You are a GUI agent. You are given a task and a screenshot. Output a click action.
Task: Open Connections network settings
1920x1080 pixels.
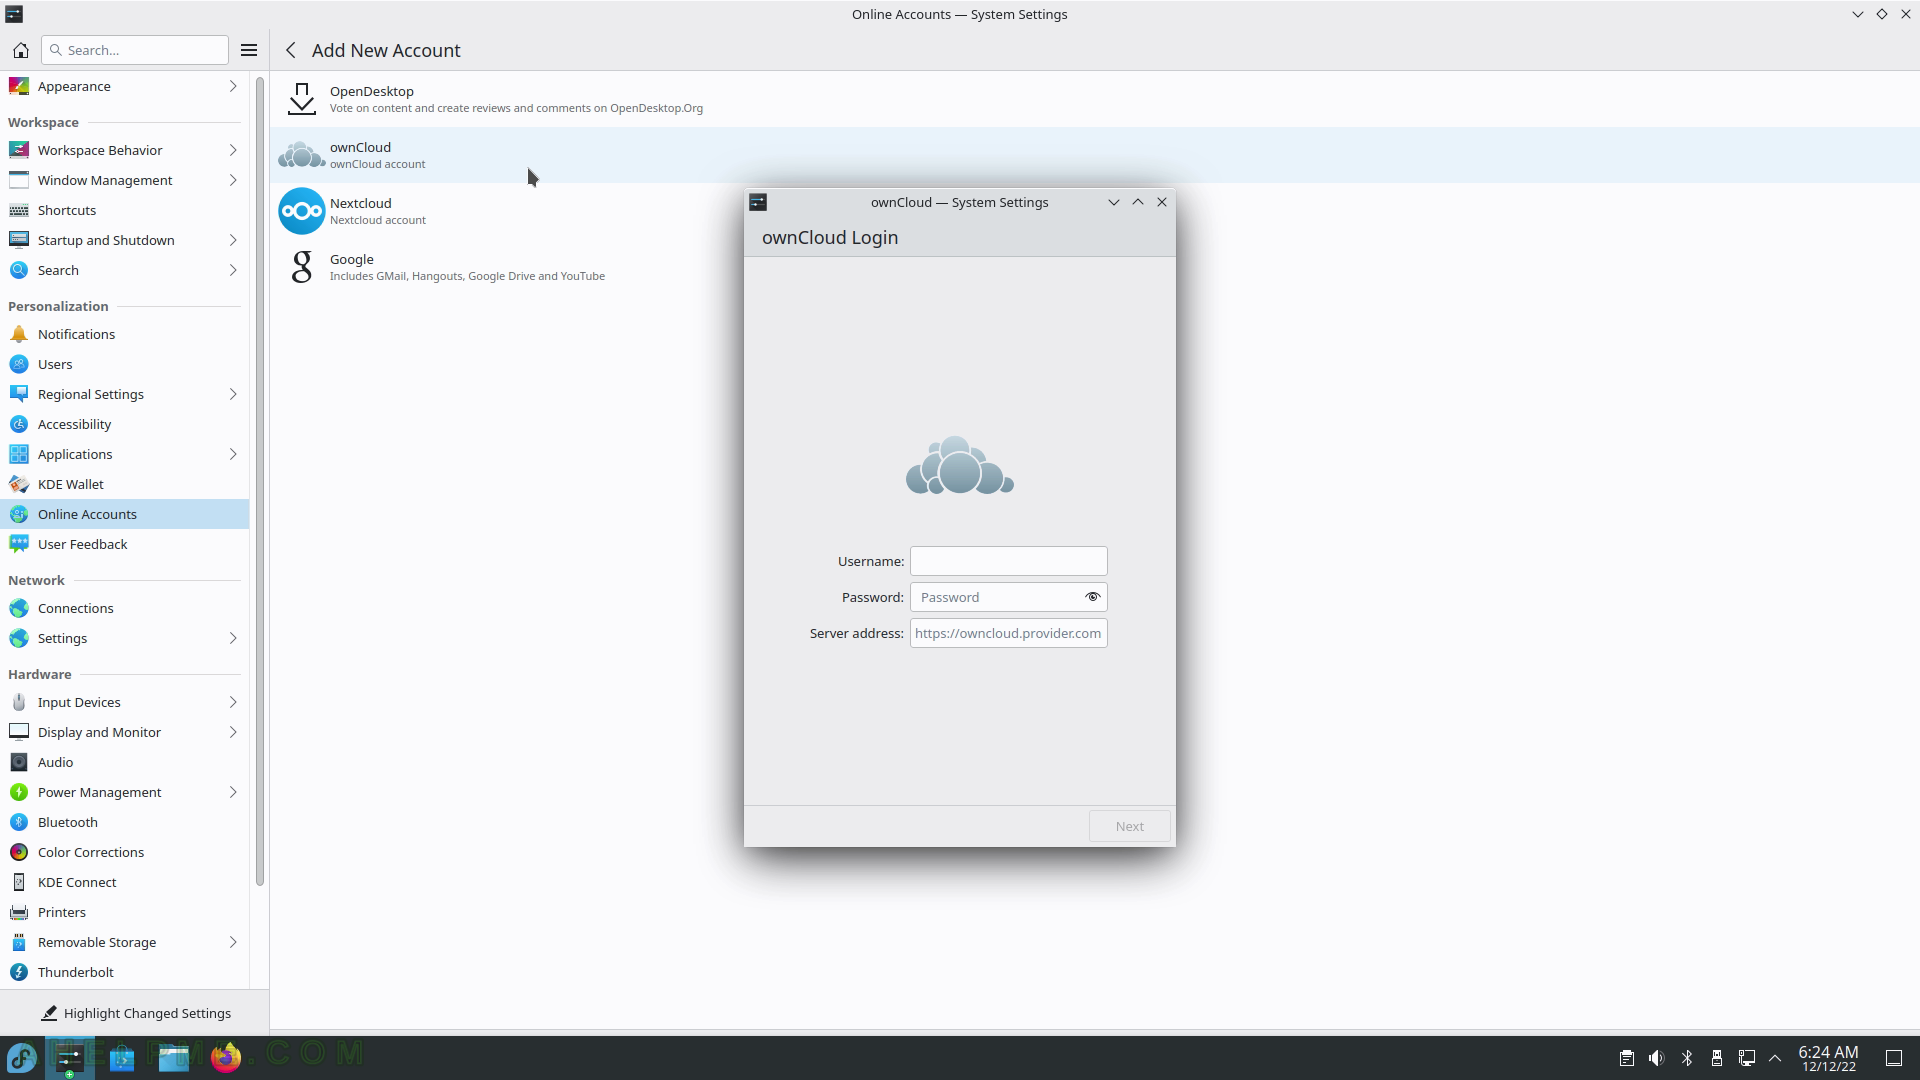tap(124, 608)
